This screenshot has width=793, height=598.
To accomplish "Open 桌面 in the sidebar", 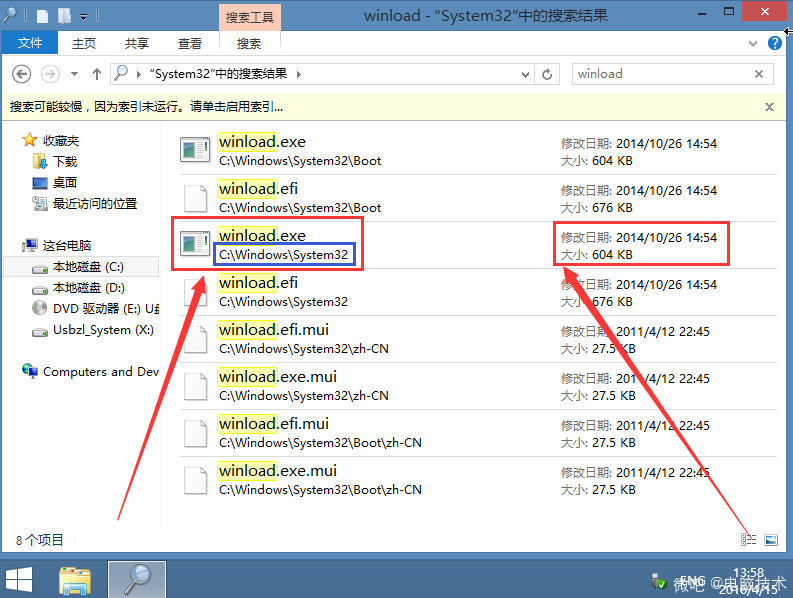I will (x=65, y=183).
